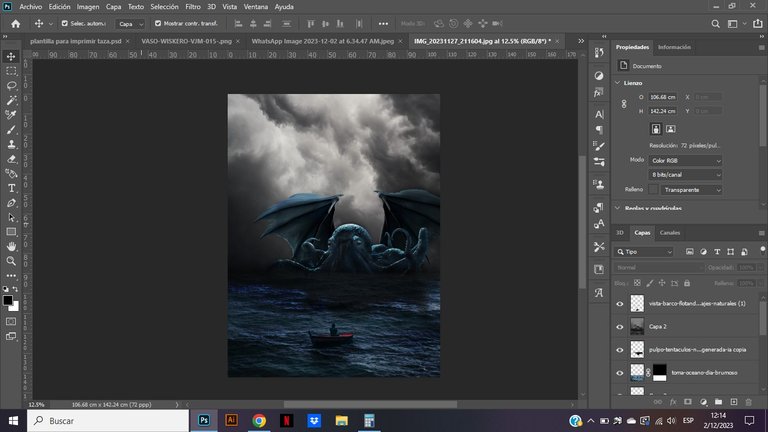
Task: Reset default foreground and background colors
Action: (x=6, y=289)
